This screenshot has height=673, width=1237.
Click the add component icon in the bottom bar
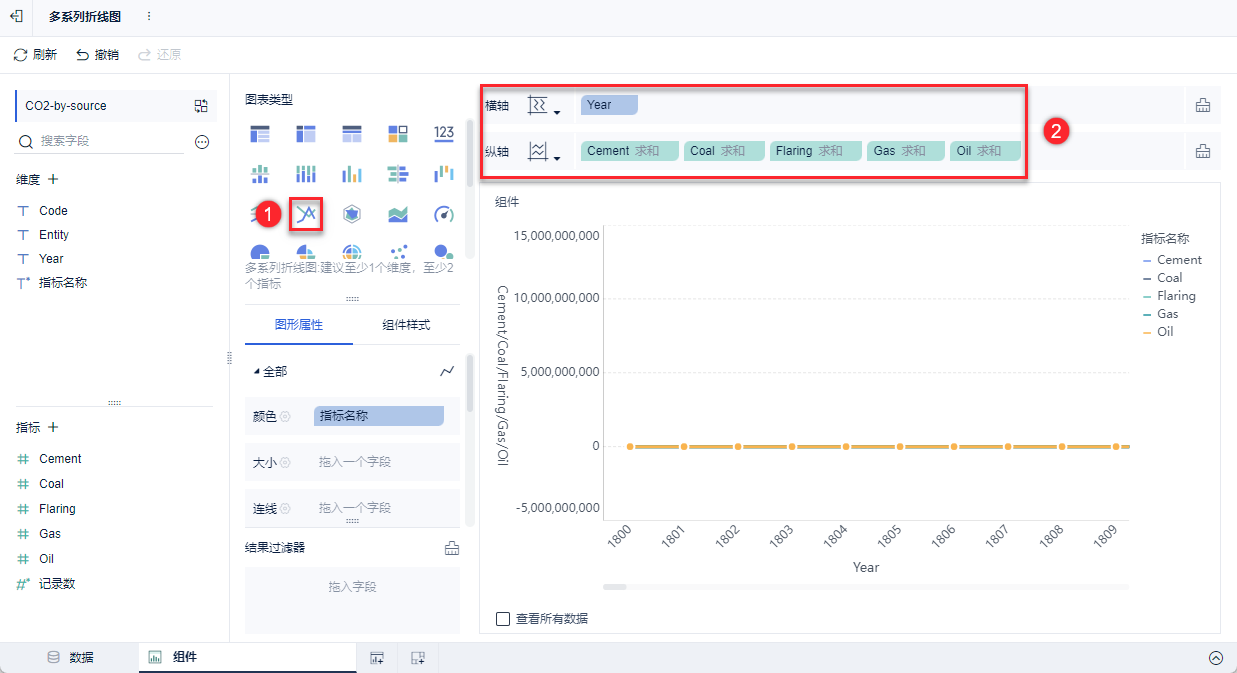(x=377, y=658)
